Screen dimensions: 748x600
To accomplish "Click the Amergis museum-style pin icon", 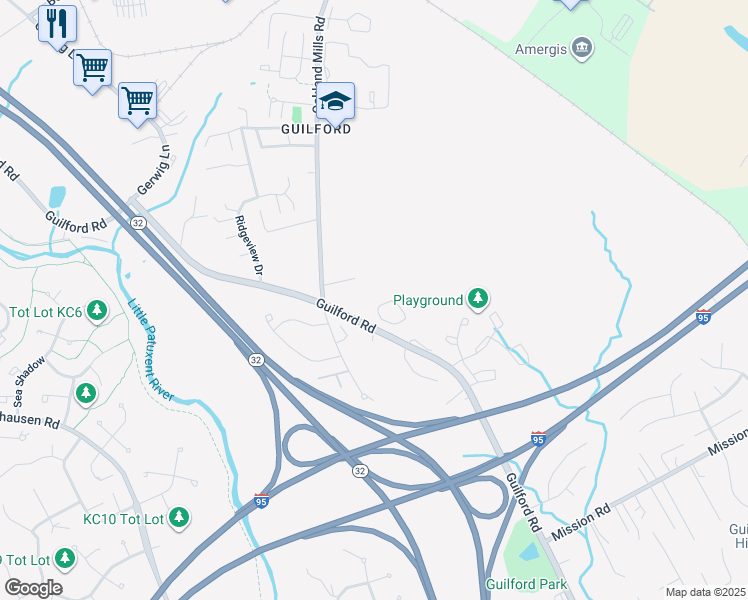I will tap(582, 49).
